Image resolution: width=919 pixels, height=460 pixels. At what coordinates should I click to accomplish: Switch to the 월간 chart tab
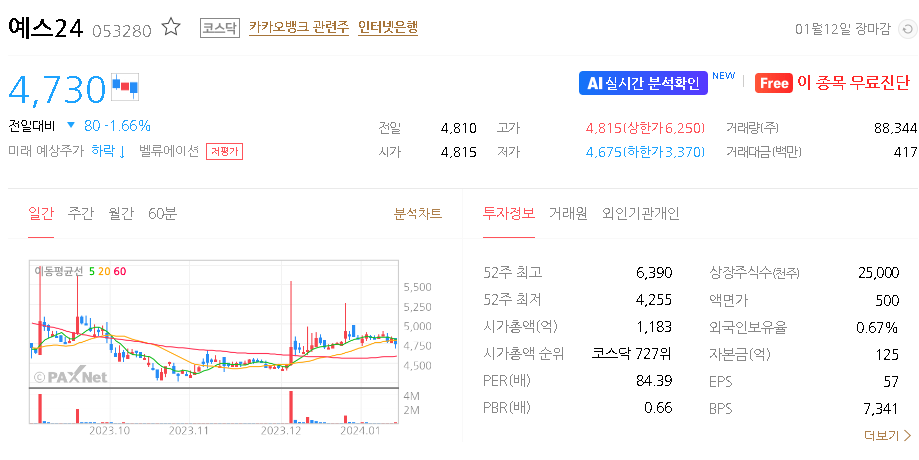click(121, 214)
